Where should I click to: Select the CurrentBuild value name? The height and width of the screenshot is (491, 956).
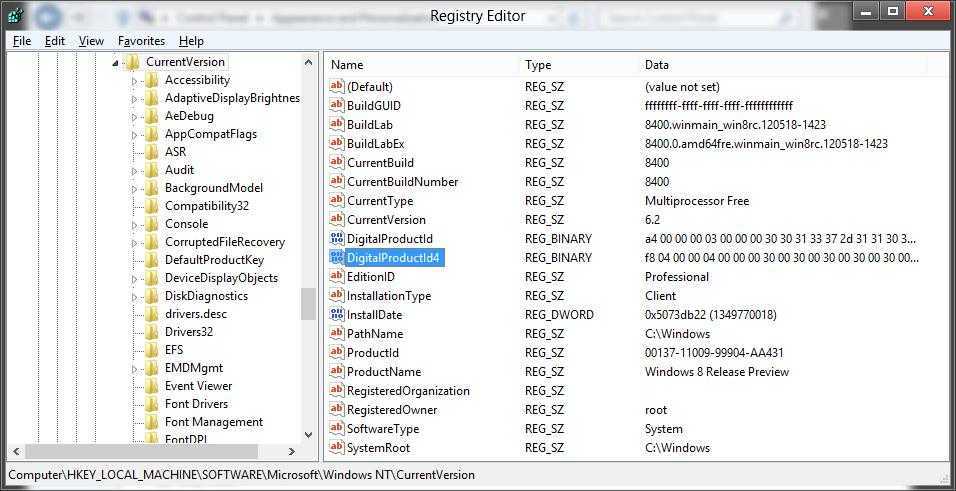[x=380, y=162]
